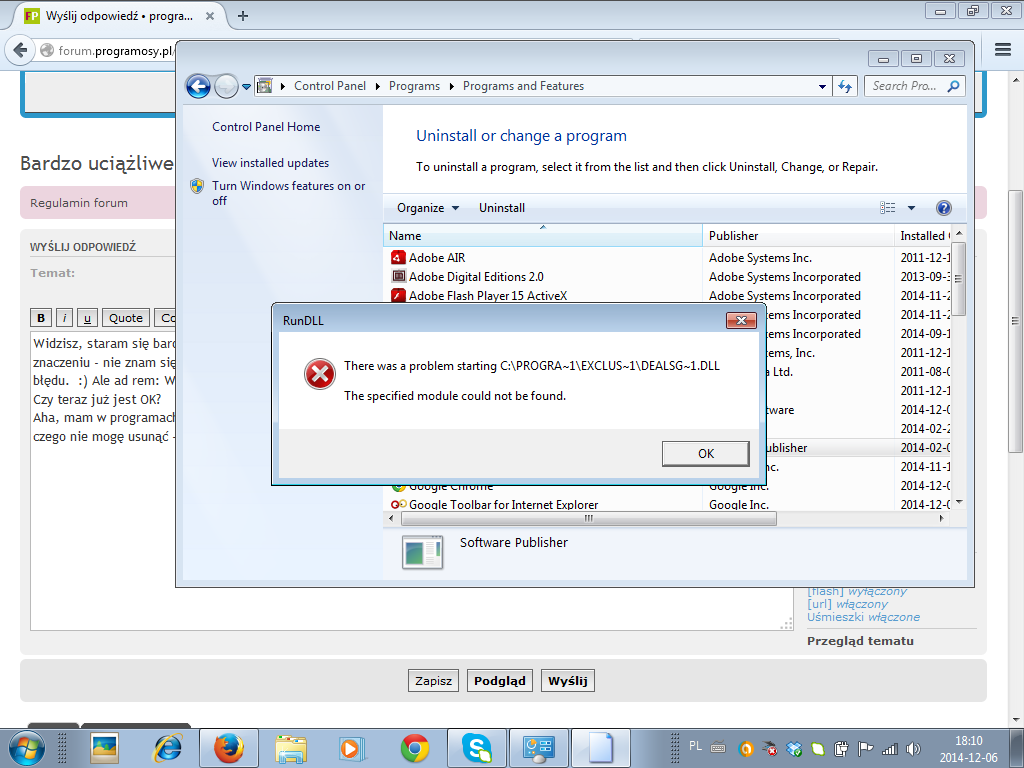
Task: Expand the address bar history dropdown
Action: click(821, 87)
